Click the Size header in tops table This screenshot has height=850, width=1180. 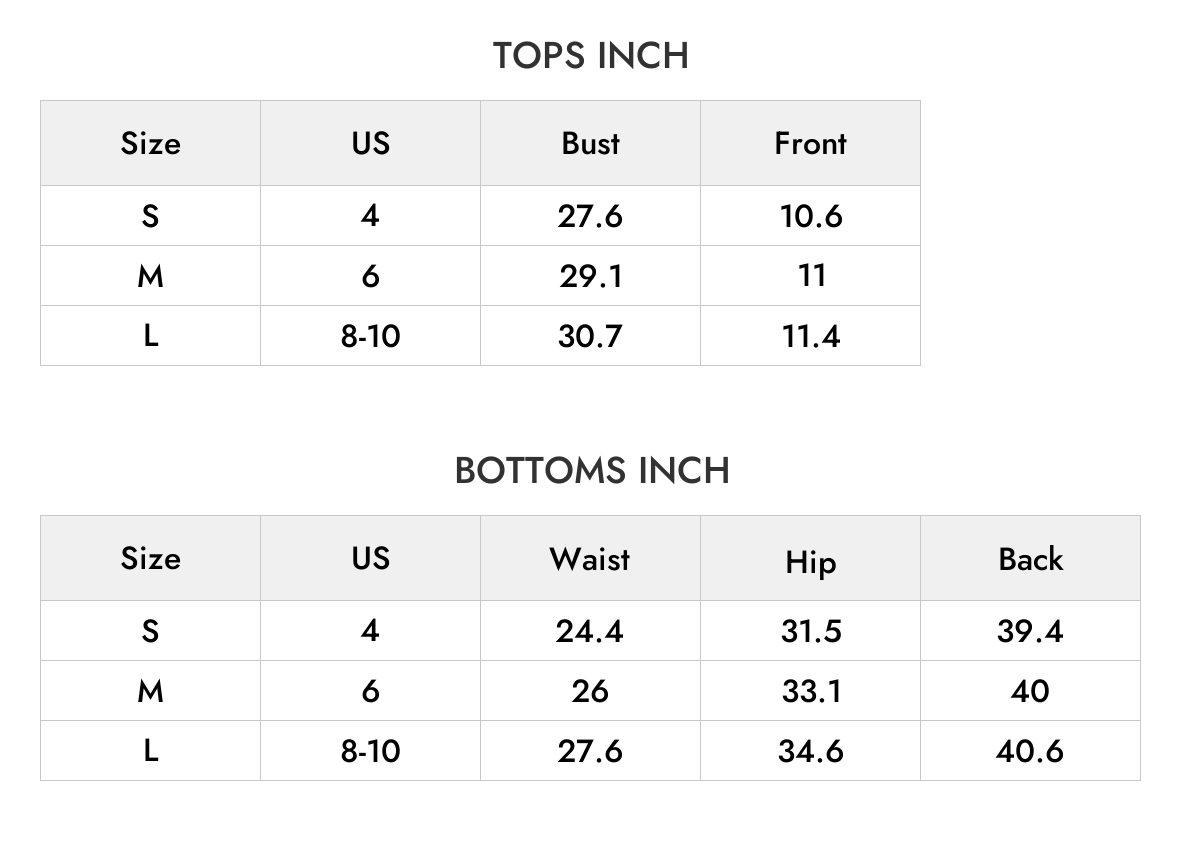pos(151,143)
